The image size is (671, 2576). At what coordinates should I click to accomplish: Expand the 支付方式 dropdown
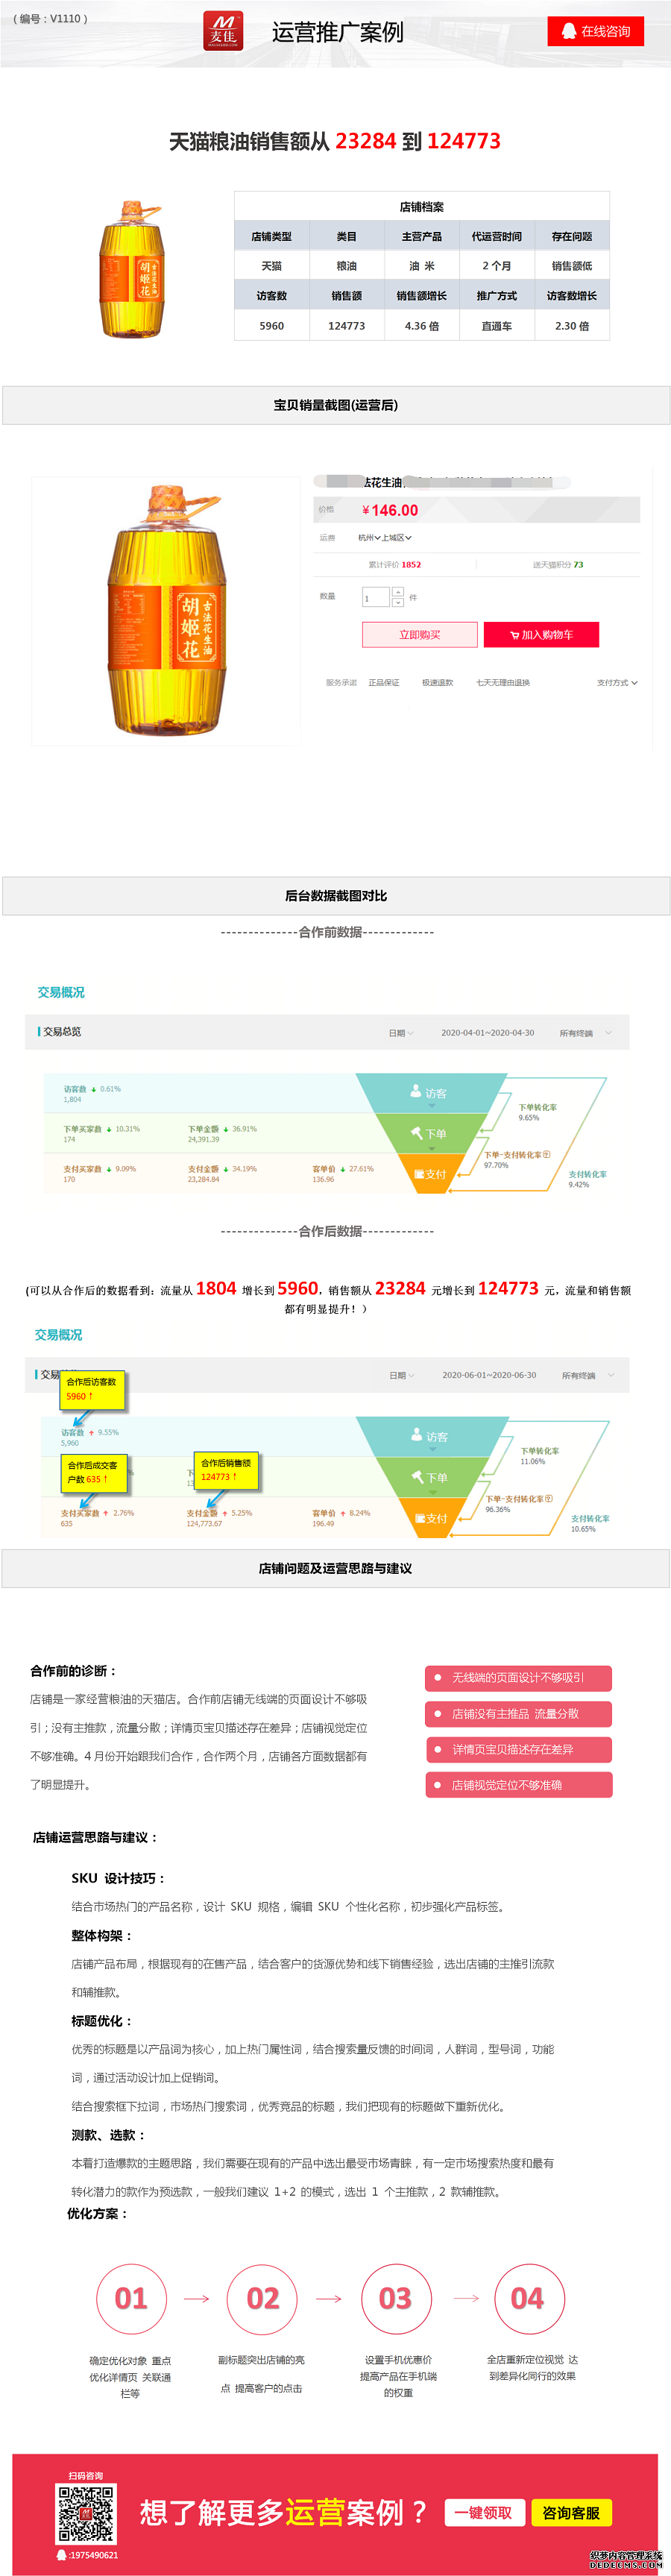617,683
